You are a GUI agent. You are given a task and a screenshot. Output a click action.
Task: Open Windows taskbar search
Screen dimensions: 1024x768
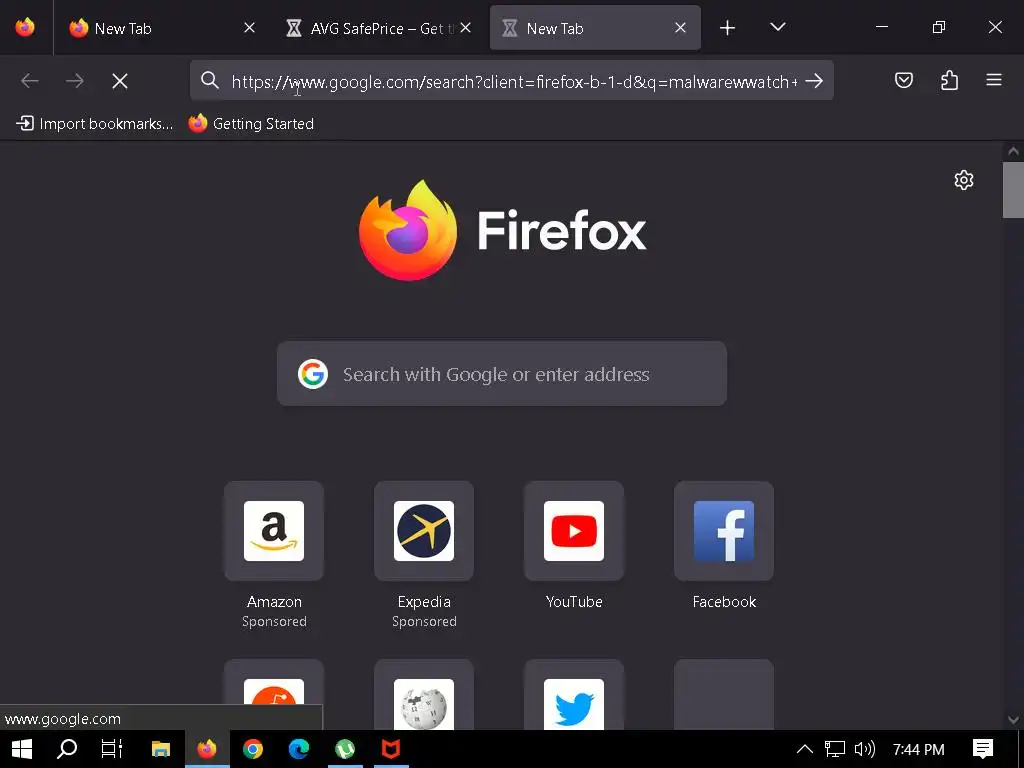coord(67,749)
